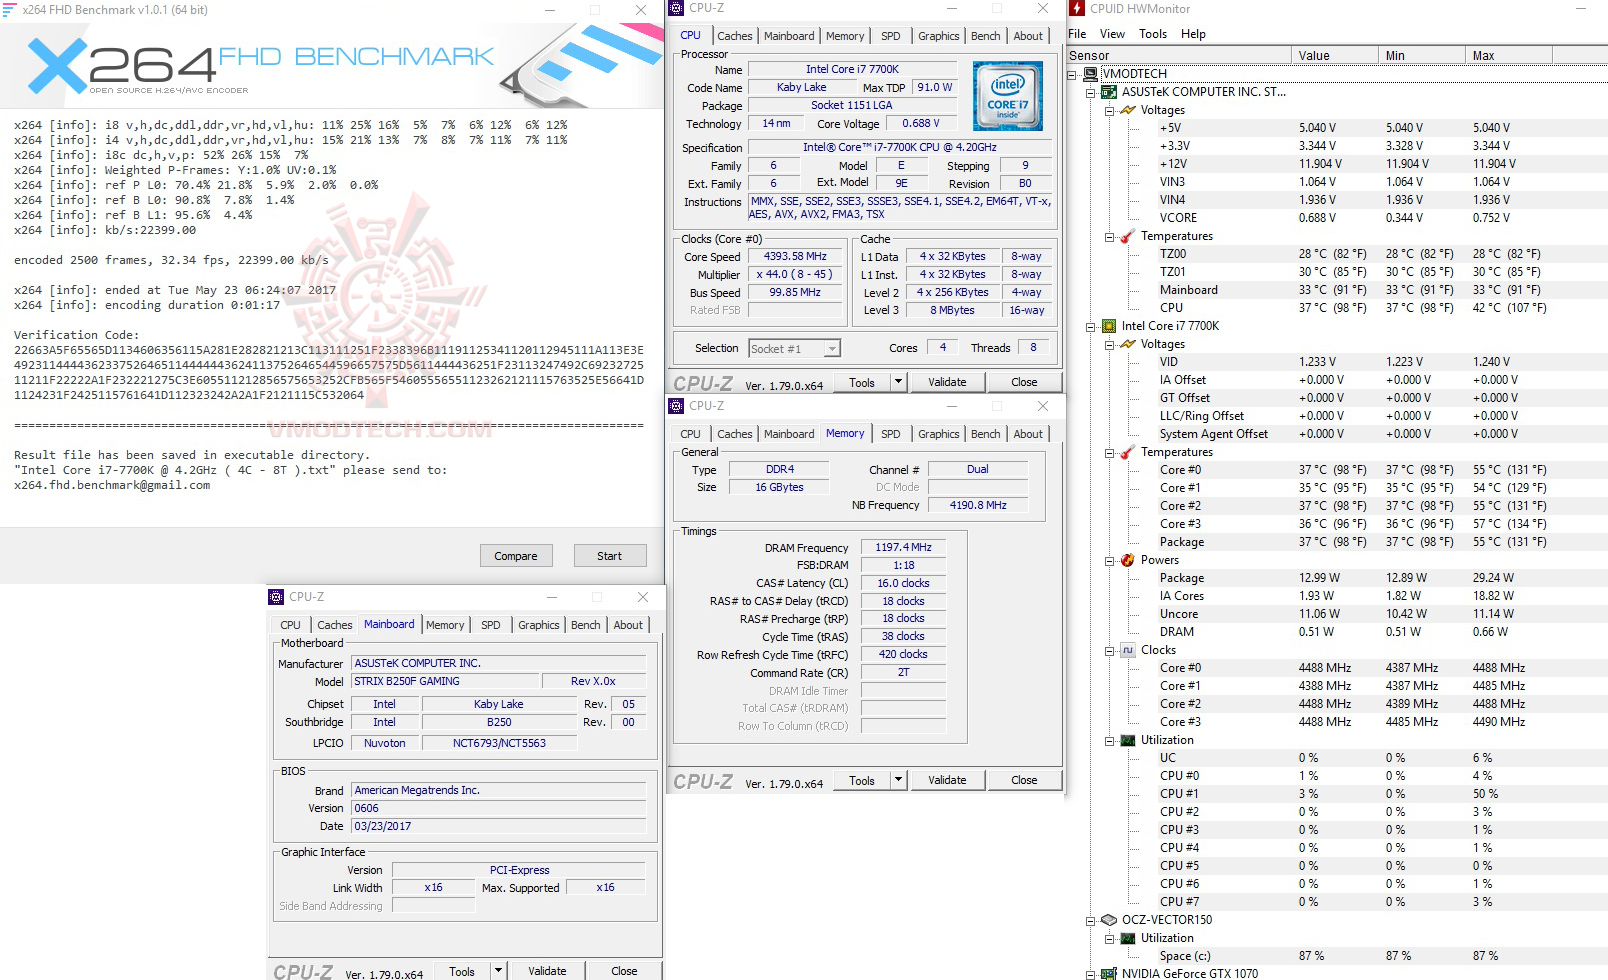Viewport: 1608px width, 980px height.
Task: Collapse the ASUSTeK COMPUTER INC. node
Action: point(1091,92)
